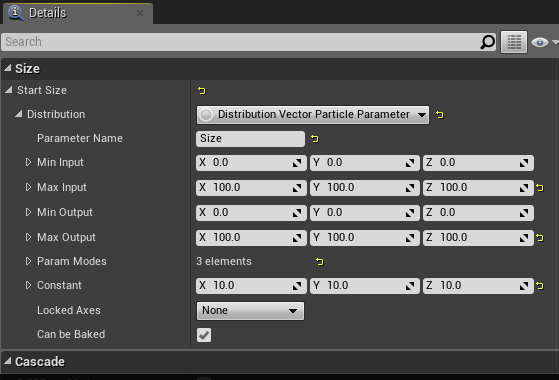The image size is (559, 380).
Task: Click the Details tab icon
Action: coord(16,13)
